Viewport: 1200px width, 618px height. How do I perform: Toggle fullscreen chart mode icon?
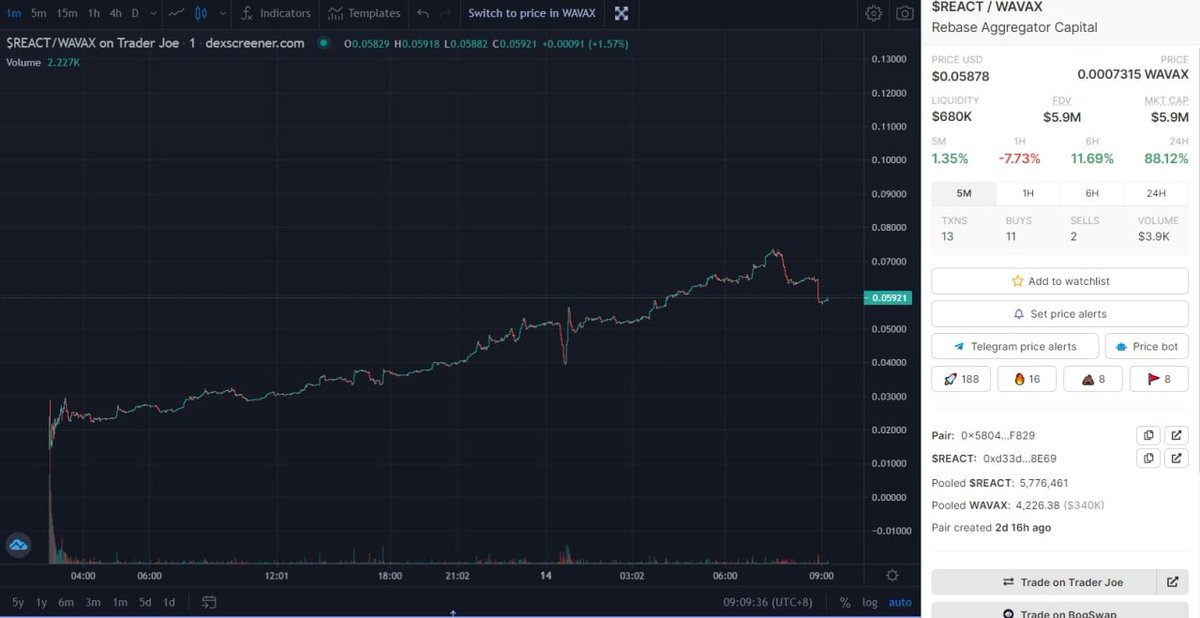point(621,13)
